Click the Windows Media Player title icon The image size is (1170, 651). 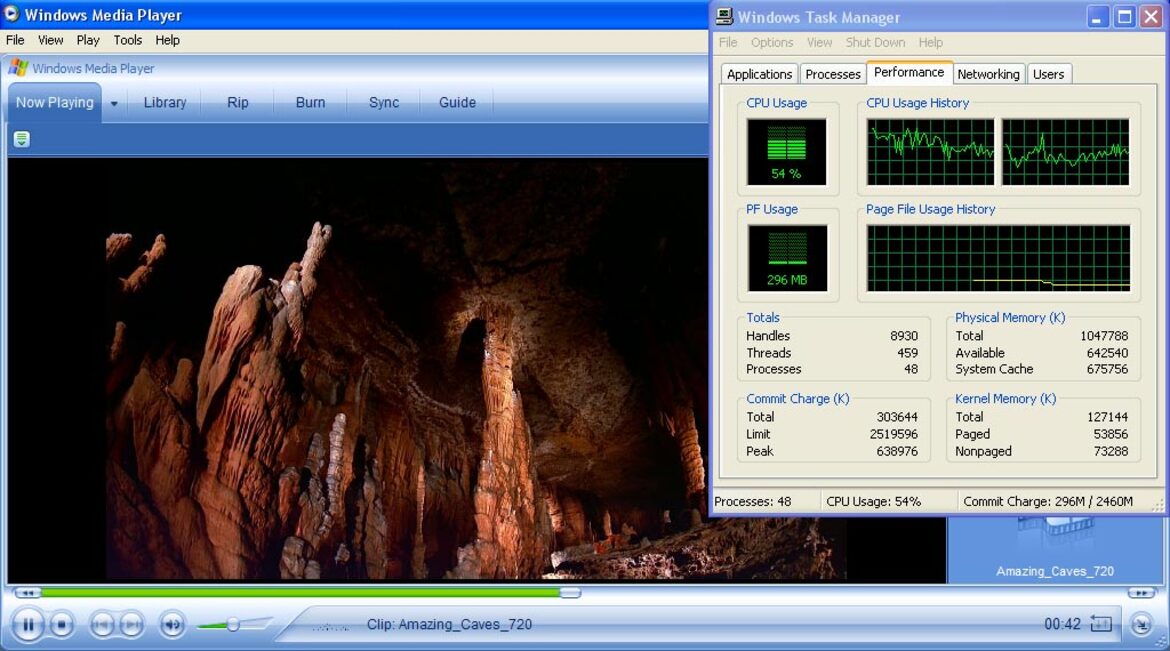tap(11, 13)
